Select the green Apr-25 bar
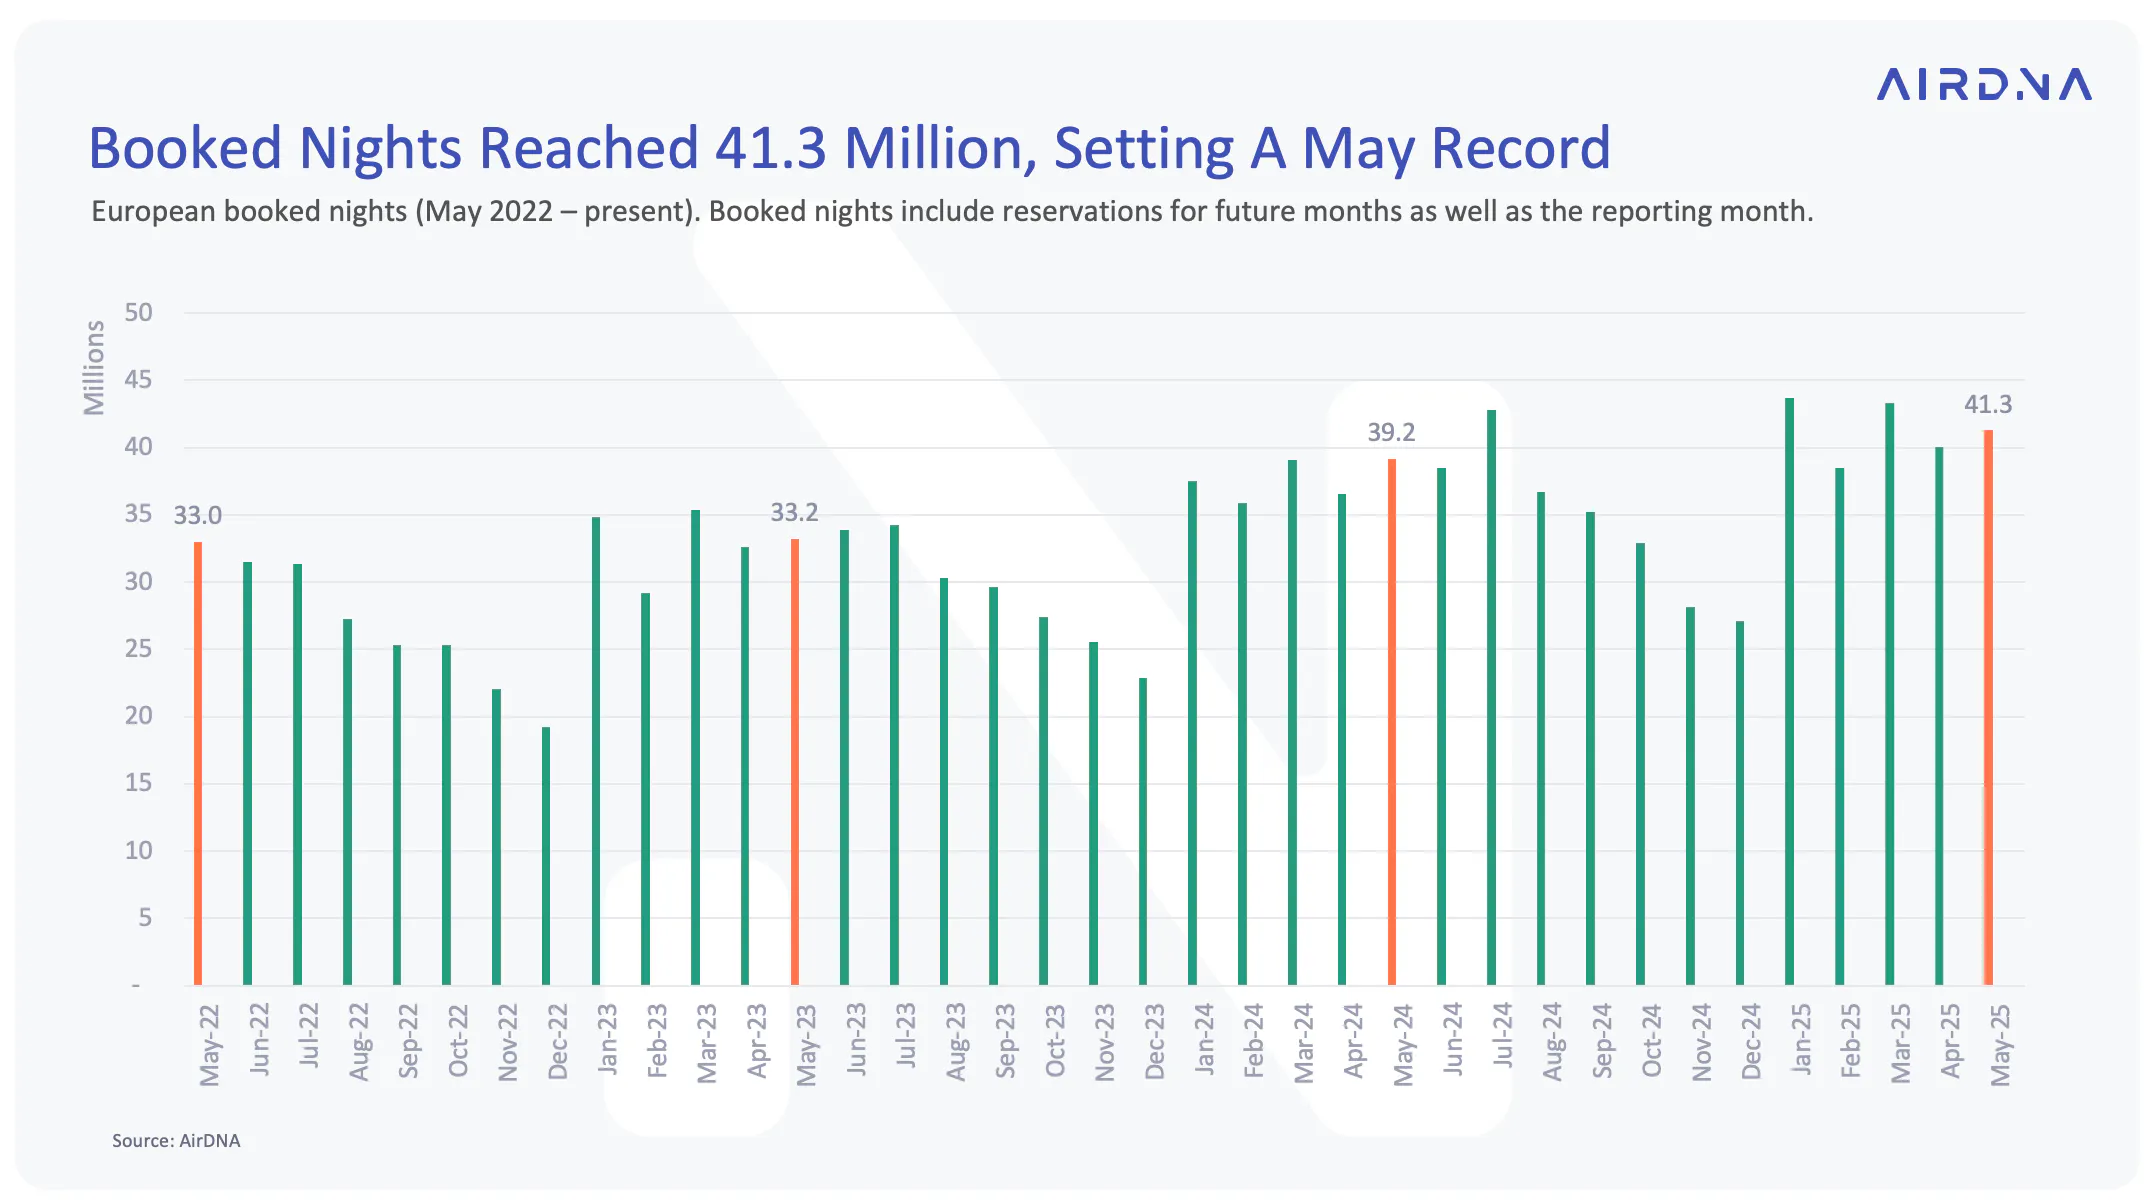 pyautogui.click(x=1939, y=716)
